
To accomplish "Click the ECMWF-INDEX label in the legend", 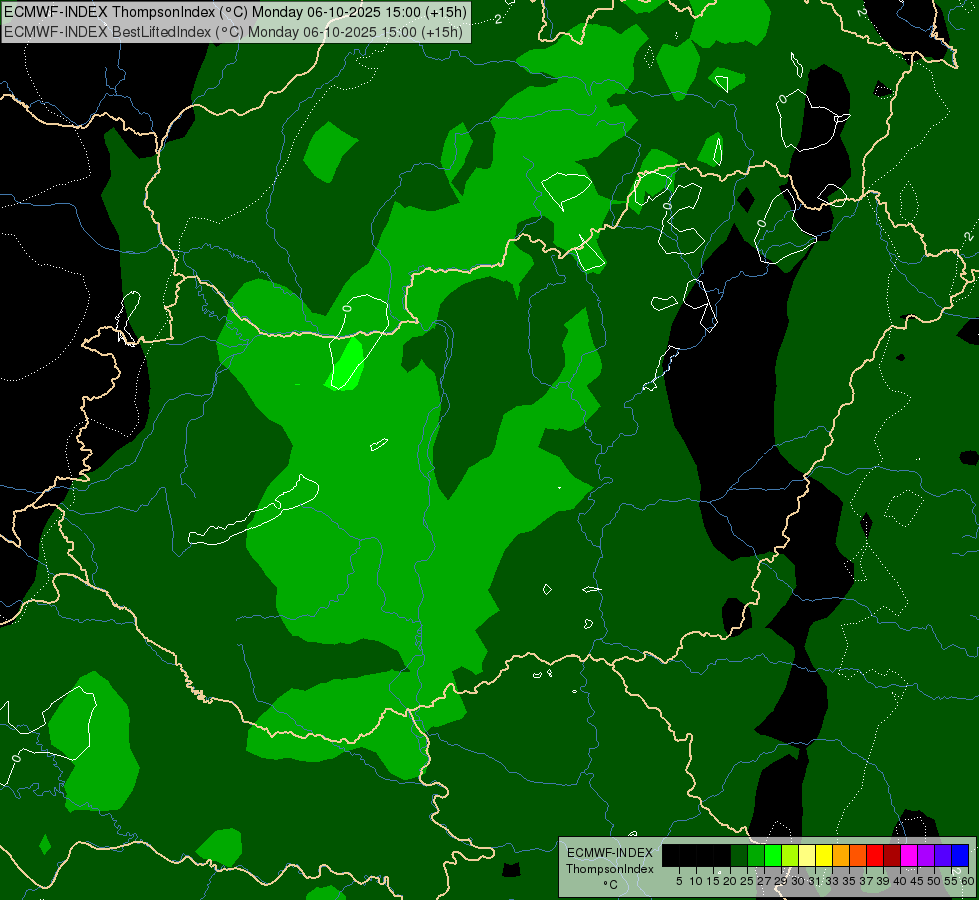I will (609, 853).
